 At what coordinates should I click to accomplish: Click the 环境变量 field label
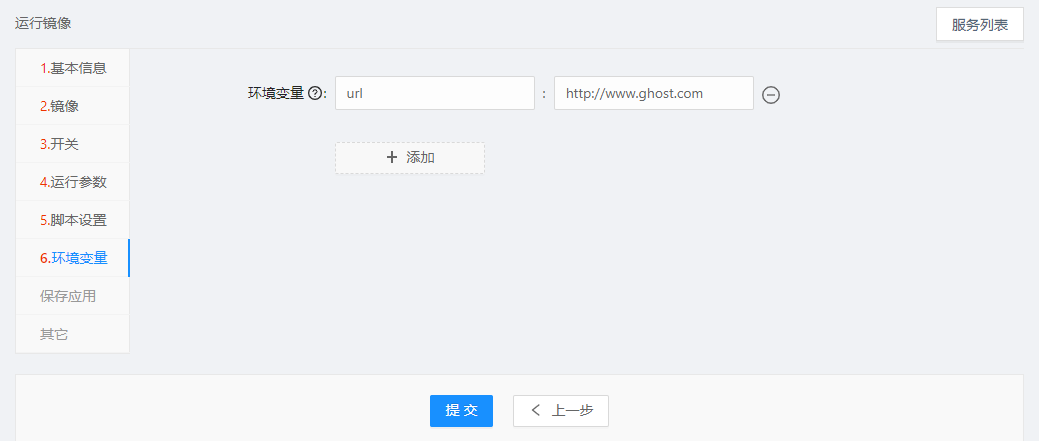[276, 93]
